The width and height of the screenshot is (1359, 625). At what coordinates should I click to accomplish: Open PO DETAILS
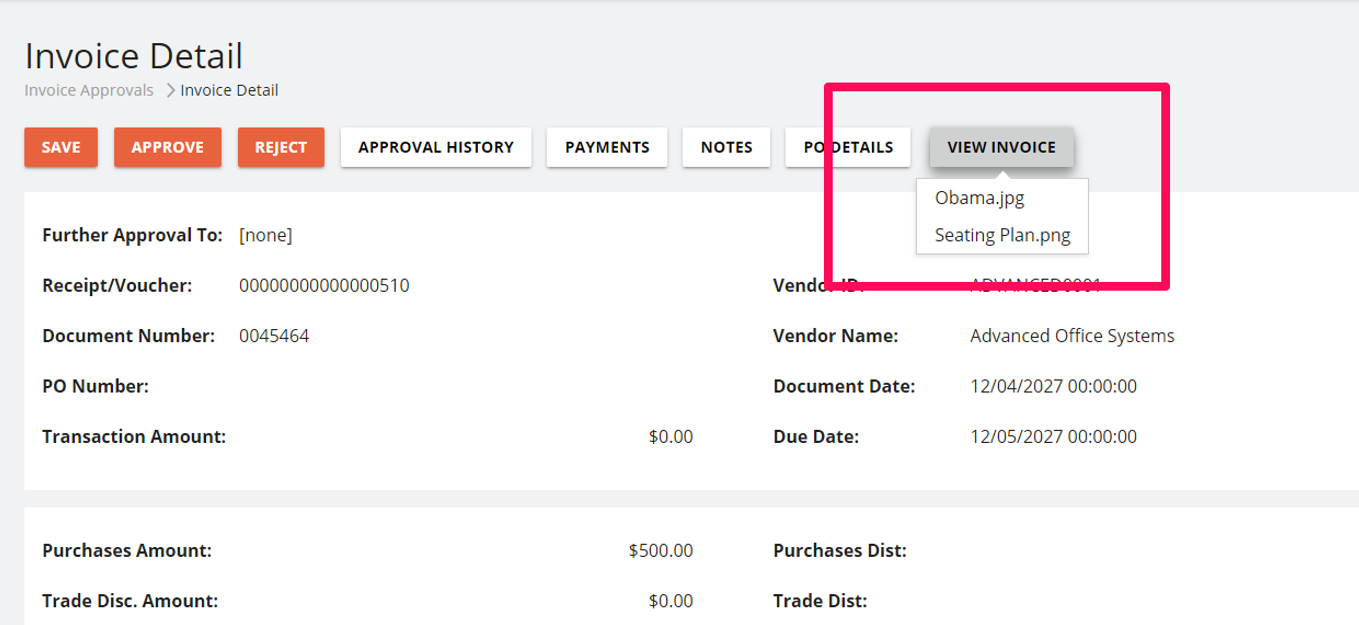[x=848, y=147]
